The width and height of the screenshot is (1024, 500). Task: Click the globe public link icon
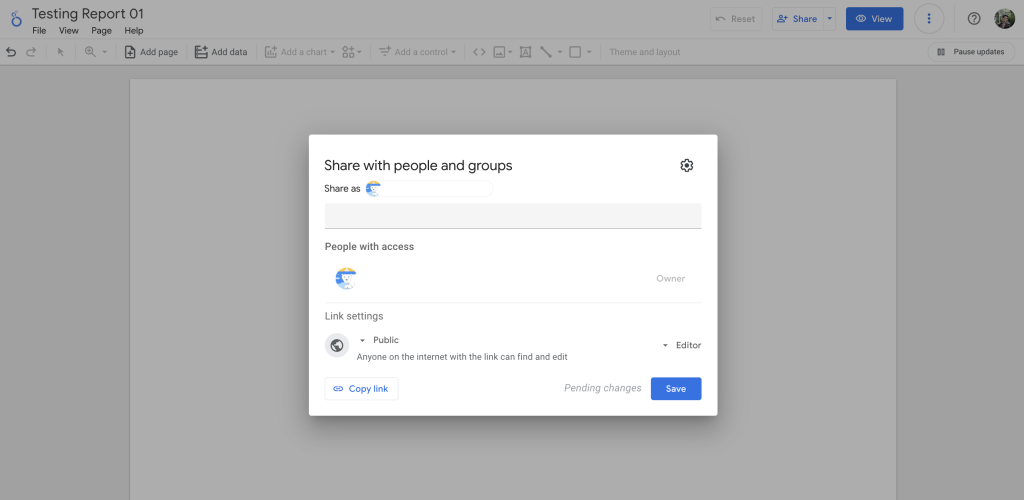[337, 345]
